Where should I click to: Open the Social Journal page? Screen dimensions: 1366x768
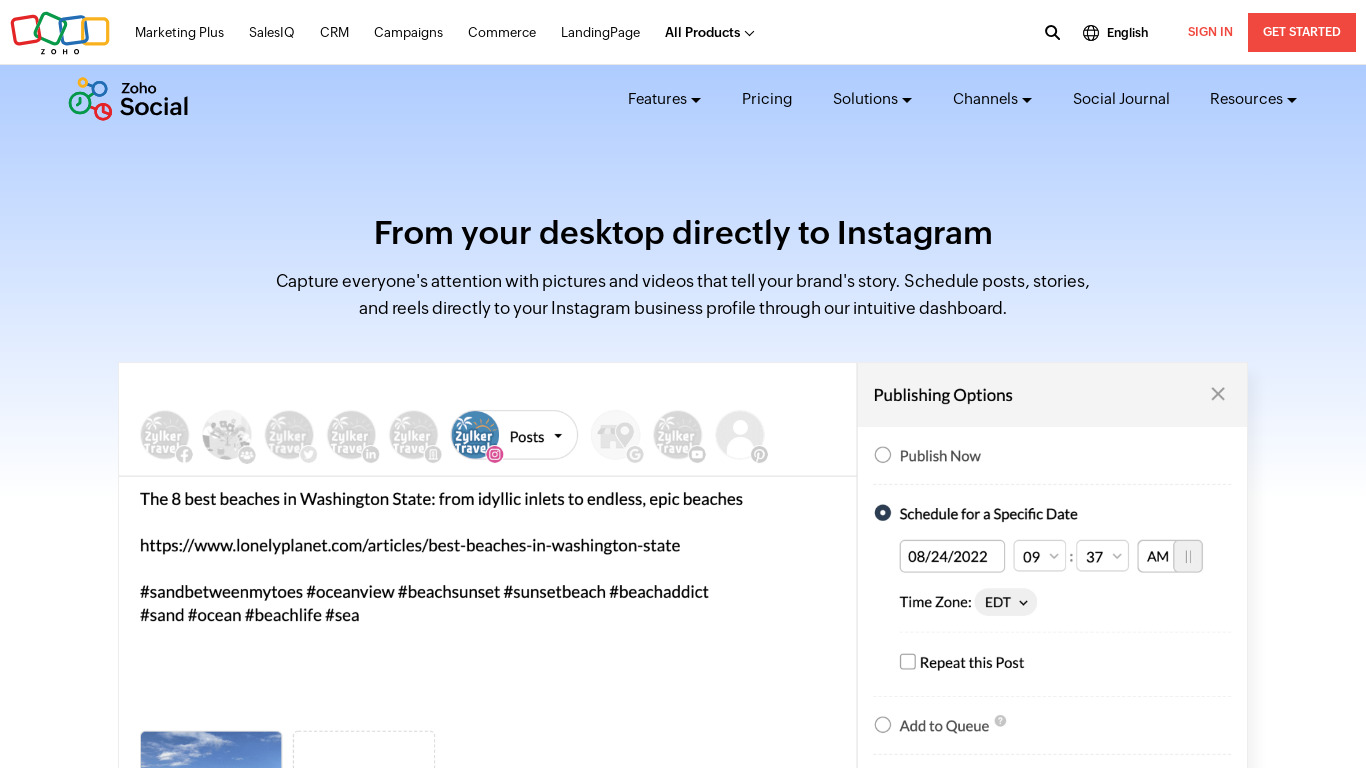[x=1121, y=99]
